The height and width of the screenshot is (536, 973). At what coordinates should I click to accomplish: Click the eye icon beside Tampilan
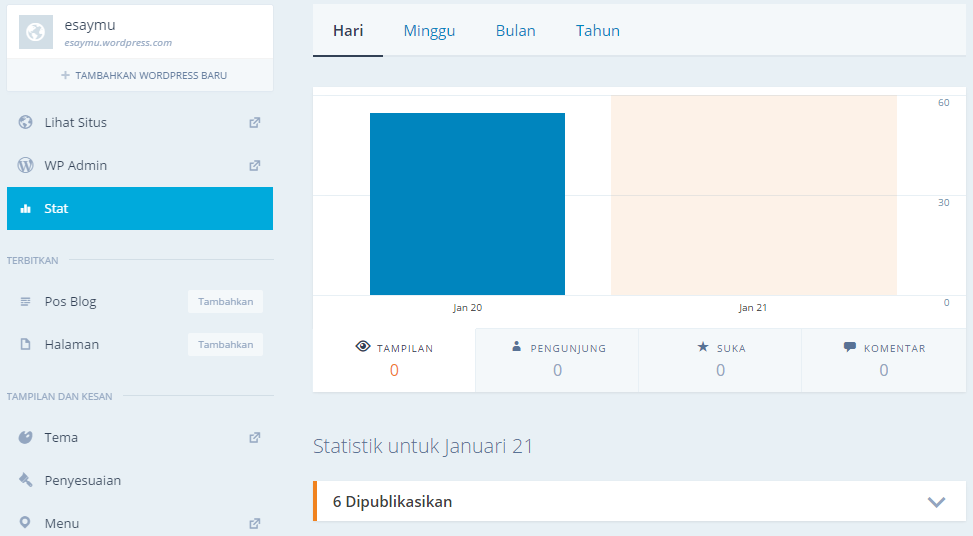point(363,346)
